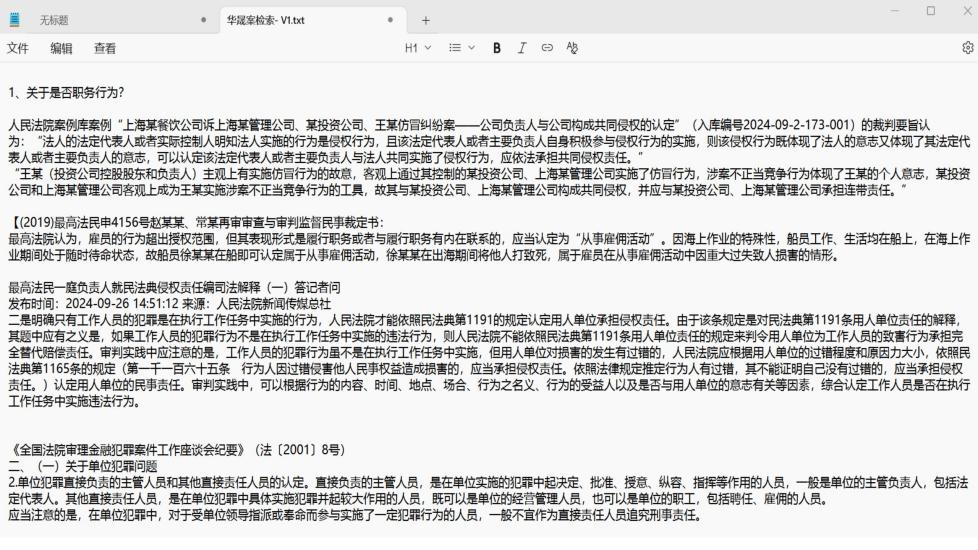Open the 查看 menu
The image size is (978, 550).
[104, 47]
